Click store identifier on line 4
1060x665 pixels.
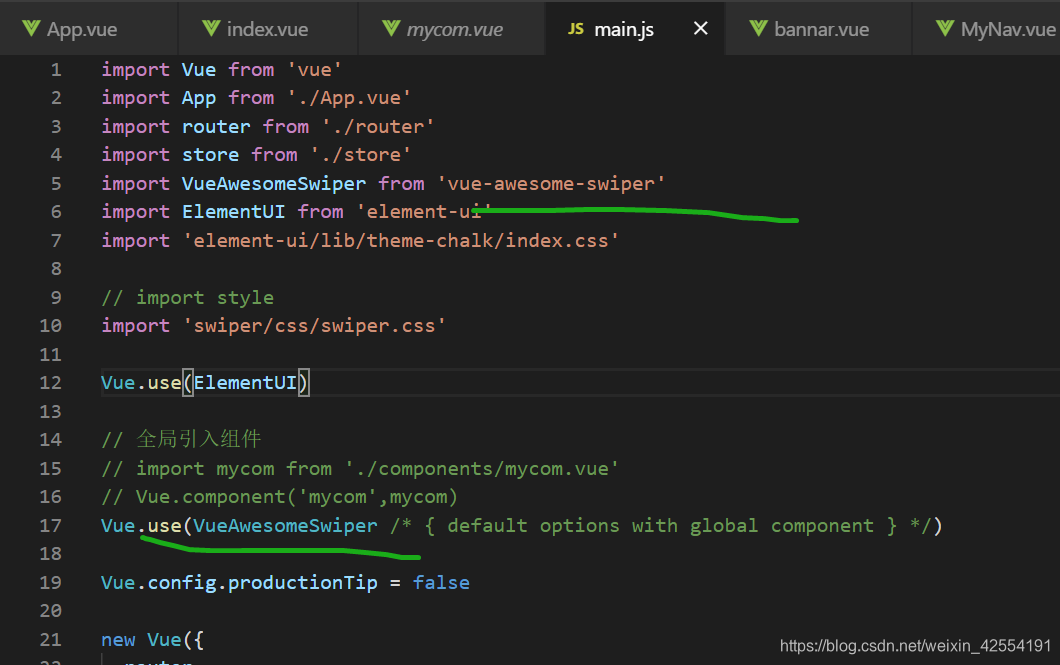pos(210,155)
